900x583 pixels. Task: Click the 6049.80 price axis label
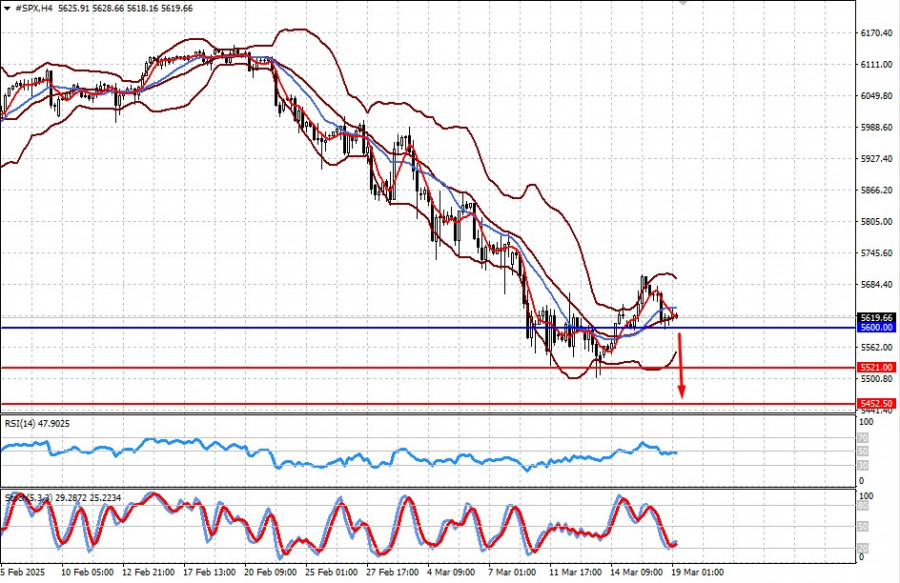pos(876,96)
